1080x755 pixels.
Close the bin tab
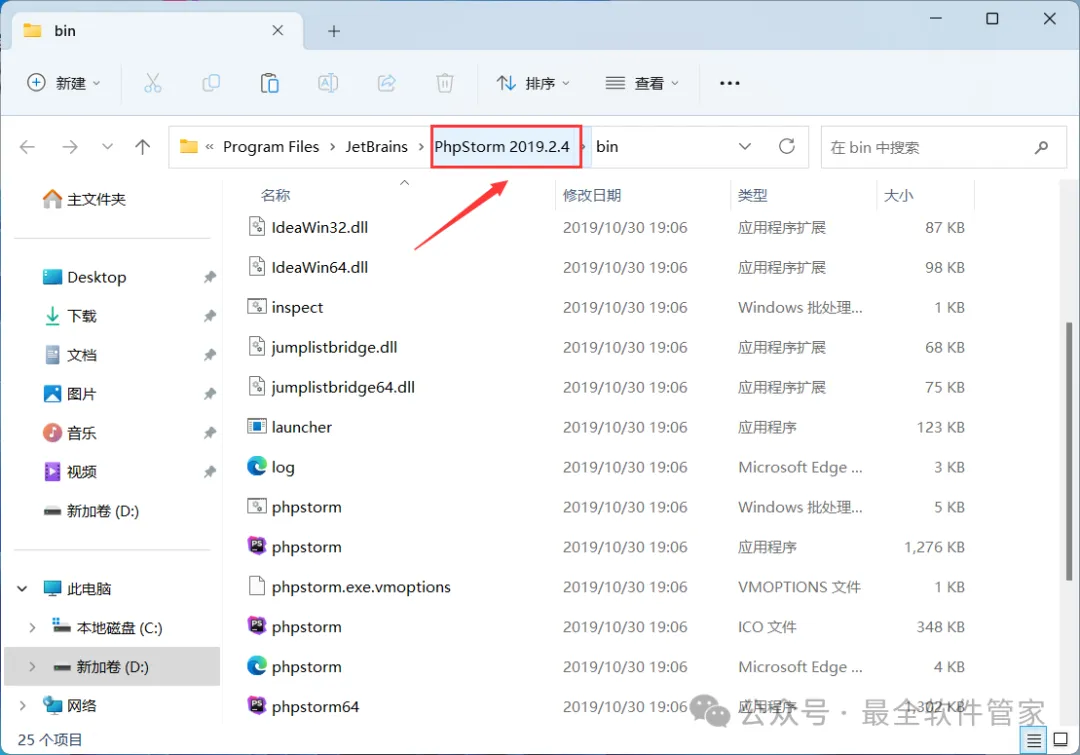[x=278, y=30]
